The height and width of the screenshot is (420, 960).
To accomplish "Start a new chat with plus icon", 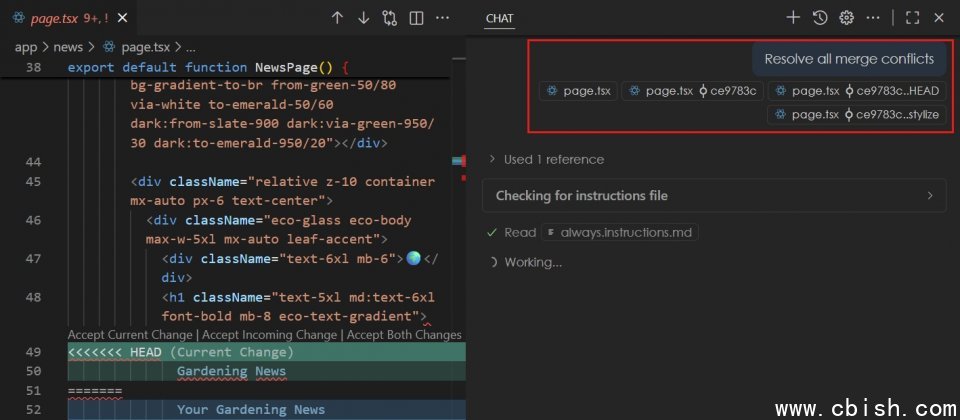I will pos(793,17).
